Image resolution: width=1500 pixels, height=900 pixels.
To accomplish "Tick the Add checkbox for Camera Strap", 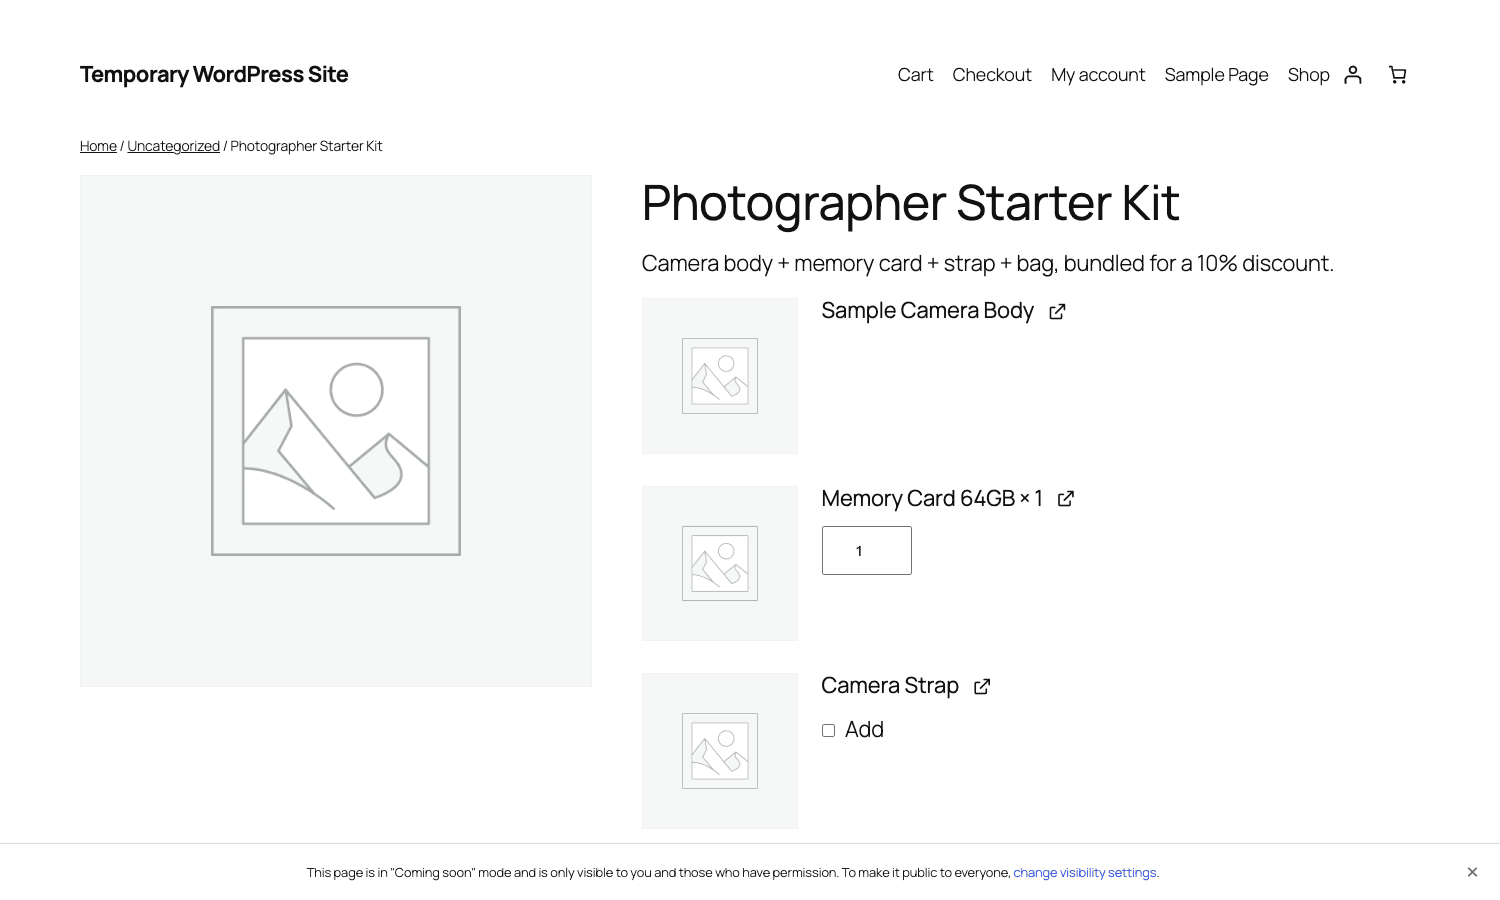I will [x=828, y=730].
